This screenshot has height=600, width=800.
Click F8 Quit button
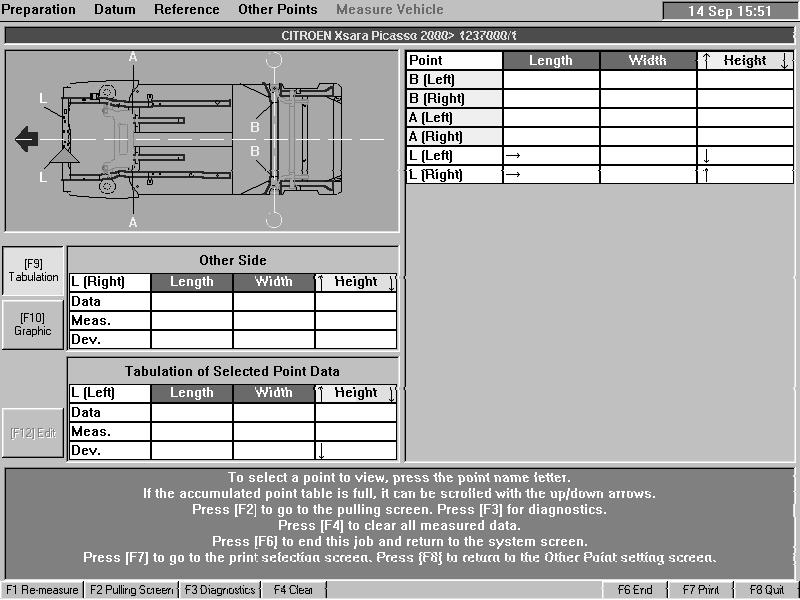(766, 590)
